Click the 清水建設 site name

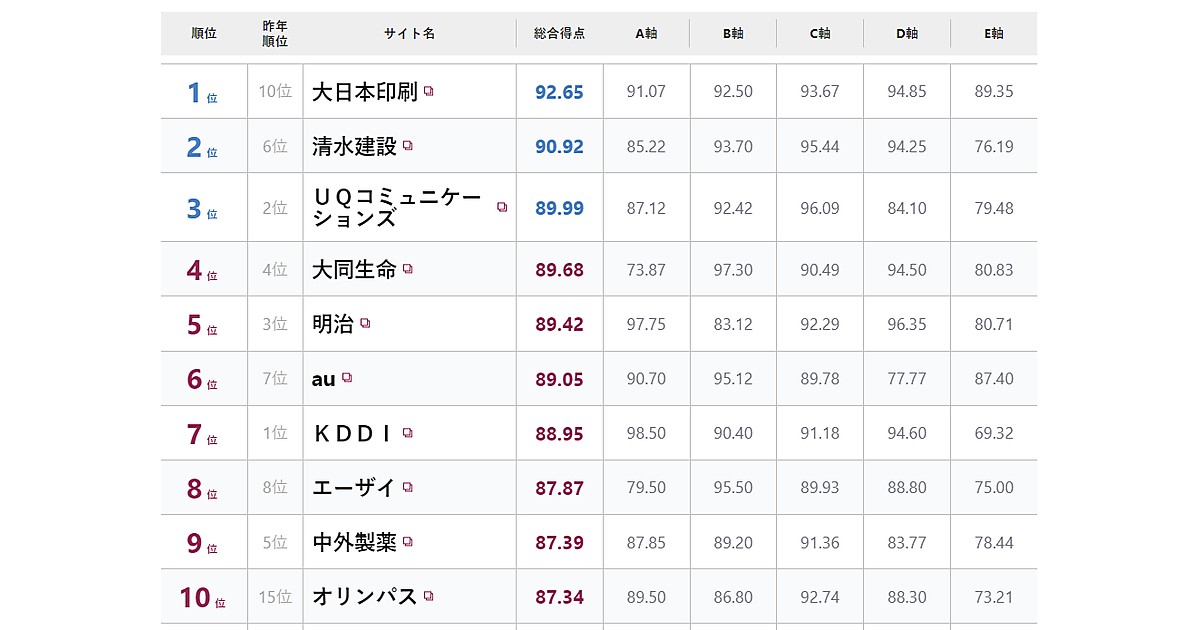pyautogui.click(x=354, y=146)
